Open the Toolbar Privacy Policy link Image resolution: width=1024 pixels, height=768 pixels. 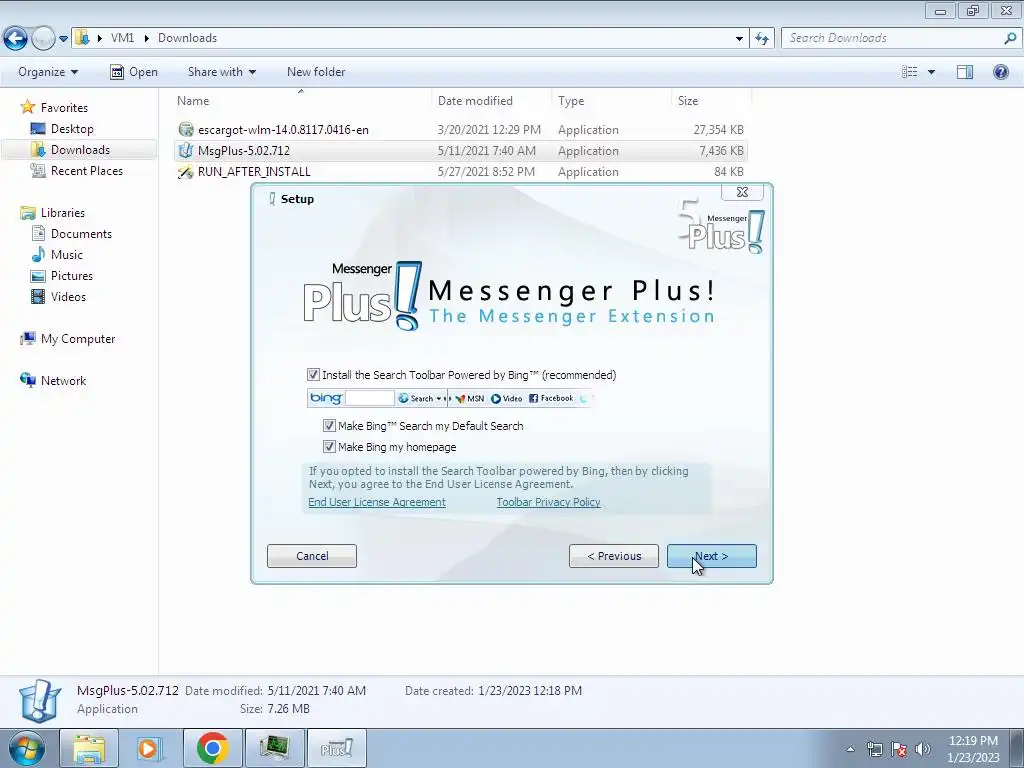(548, 502)
